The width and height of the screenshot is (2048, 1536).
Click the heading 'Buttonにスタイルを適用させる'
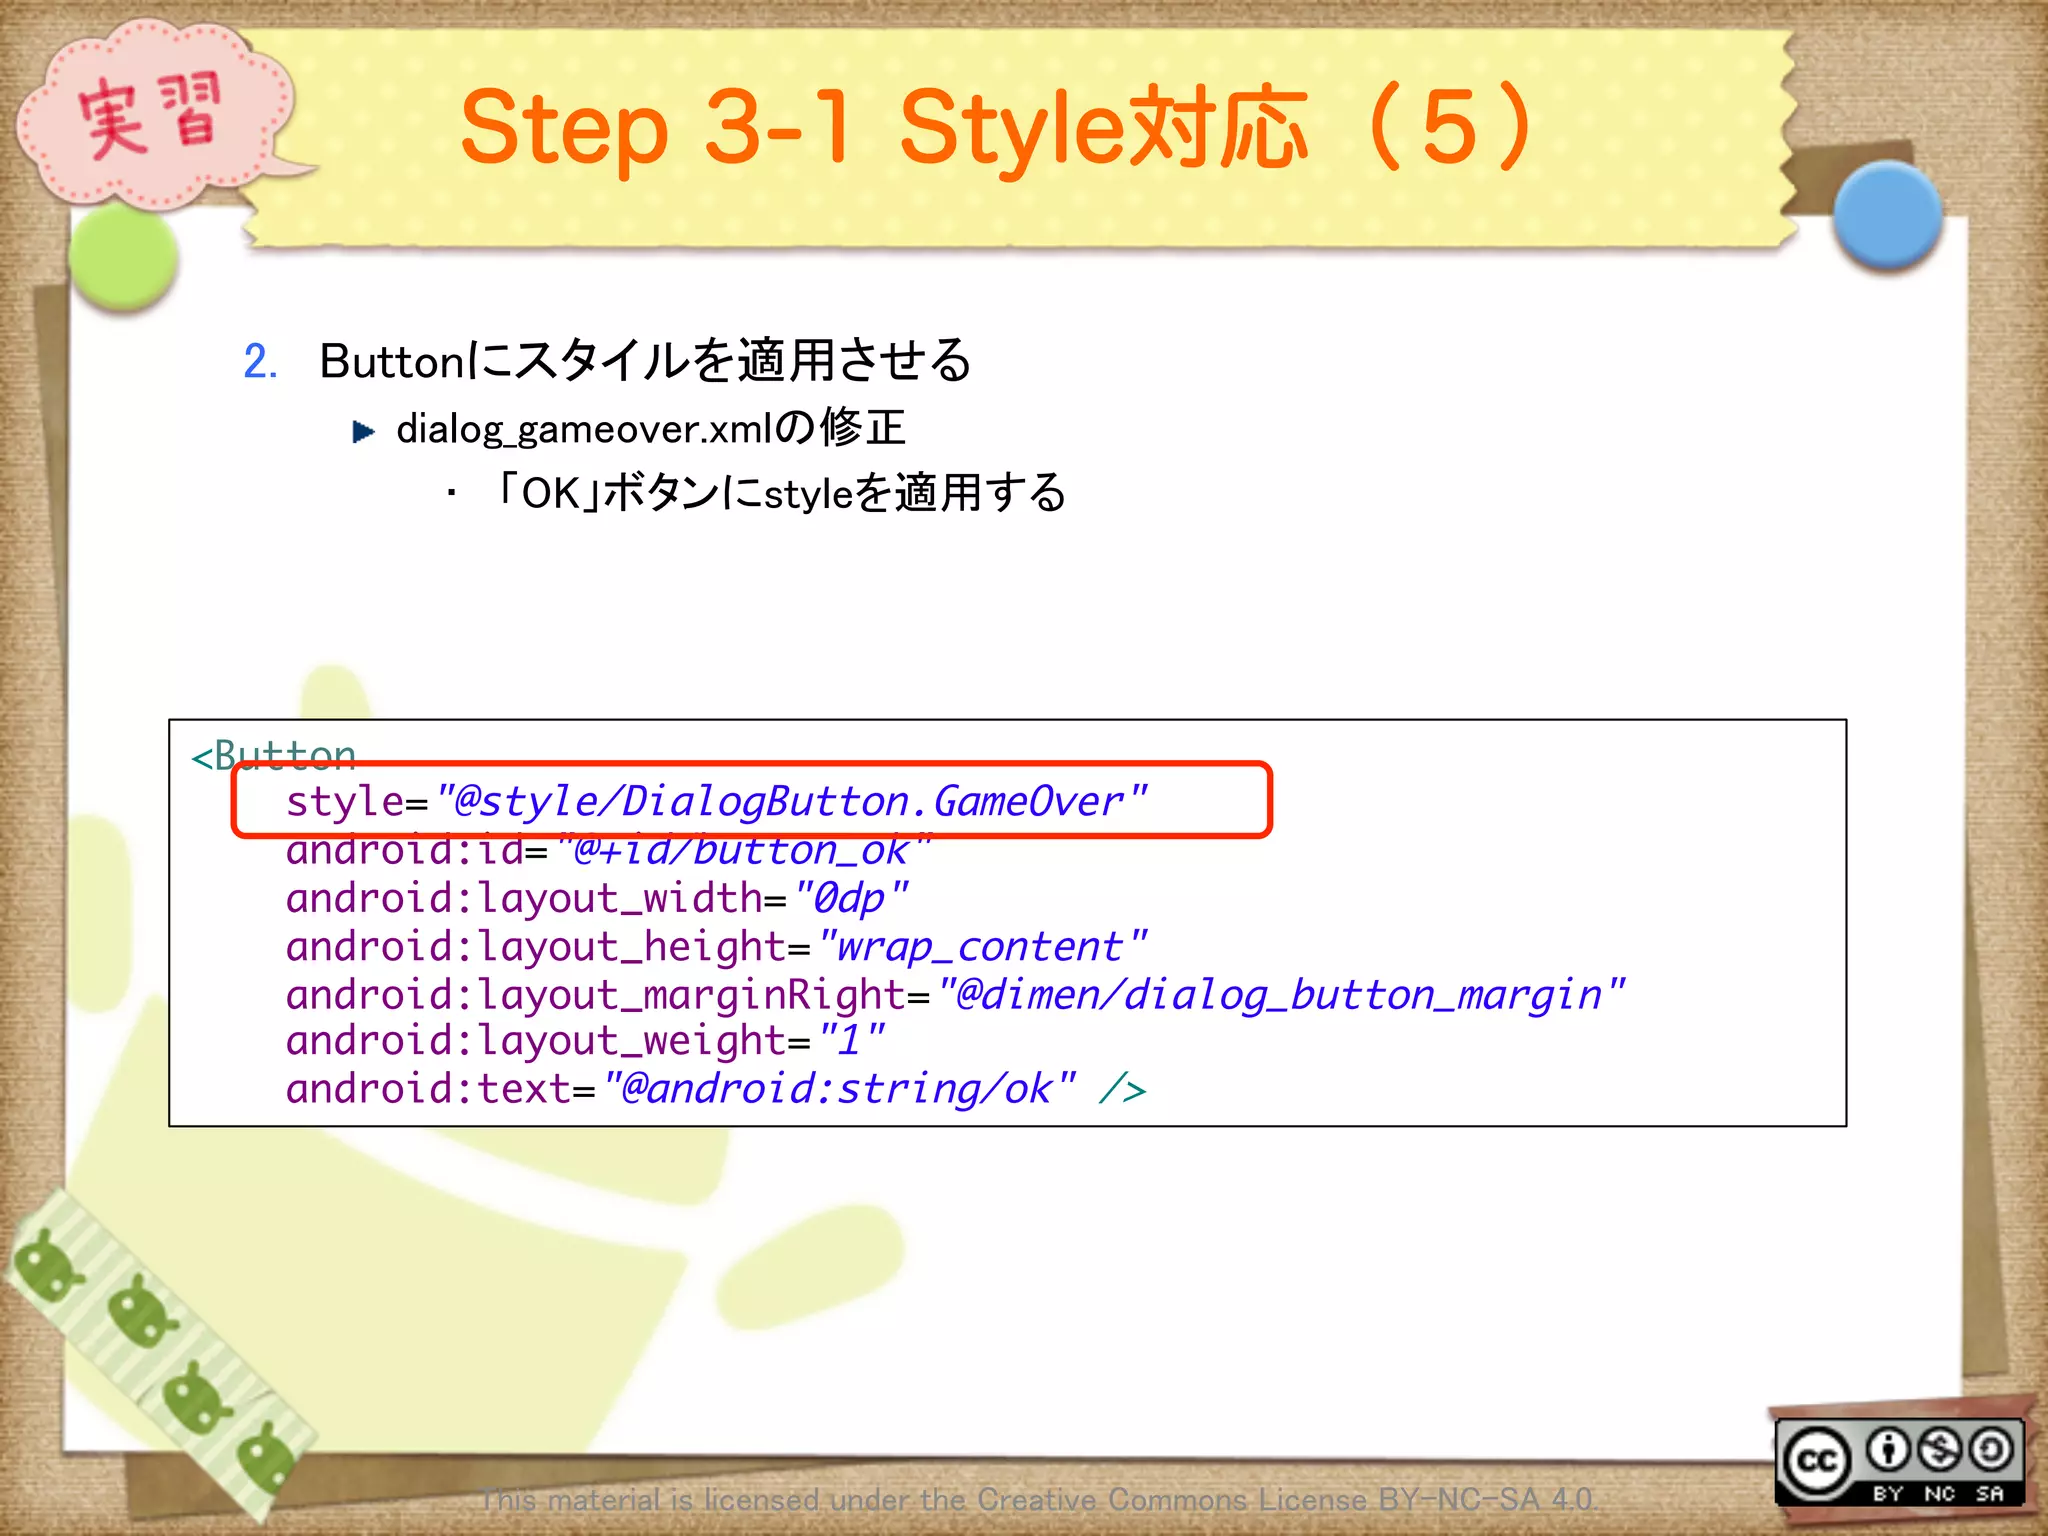pyautogui.click(x=645, y=361)
